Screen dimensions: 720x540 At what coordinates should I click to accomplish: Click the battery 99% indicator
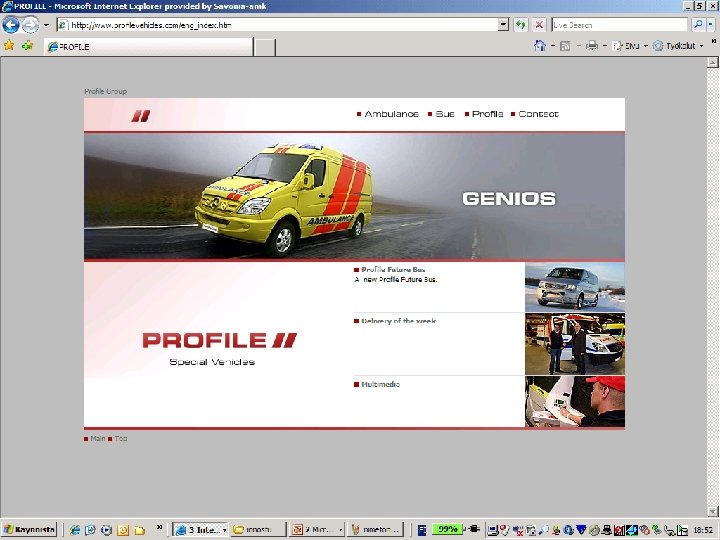(x=447, y=529)
